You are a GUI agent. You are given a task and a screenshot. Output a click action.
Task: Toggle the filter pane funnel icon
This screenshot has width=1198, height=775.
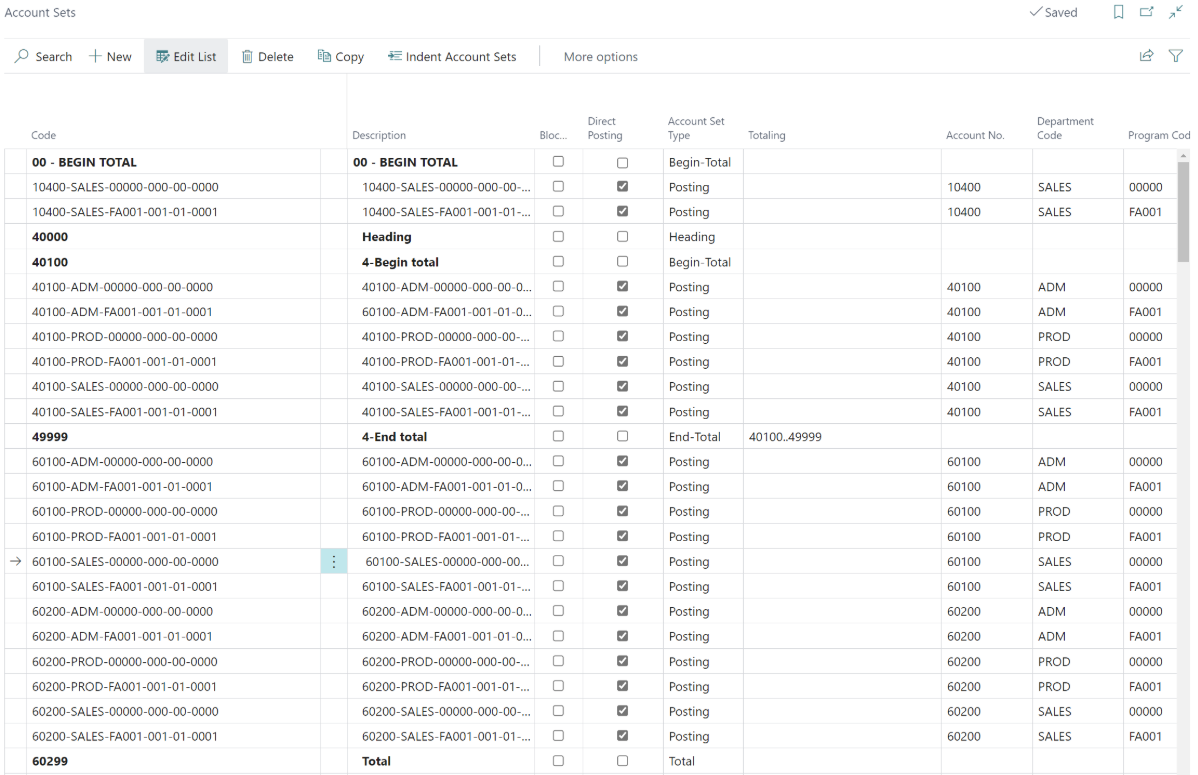[x=1176, y=57]
